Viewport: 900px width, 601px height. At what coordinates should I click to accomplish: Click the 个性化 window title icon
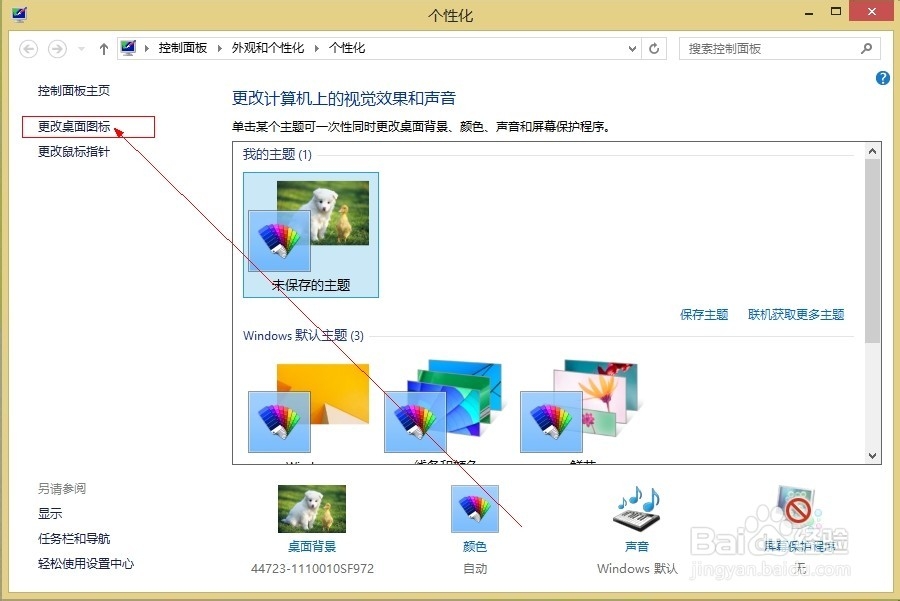click(x=19, y=14)
